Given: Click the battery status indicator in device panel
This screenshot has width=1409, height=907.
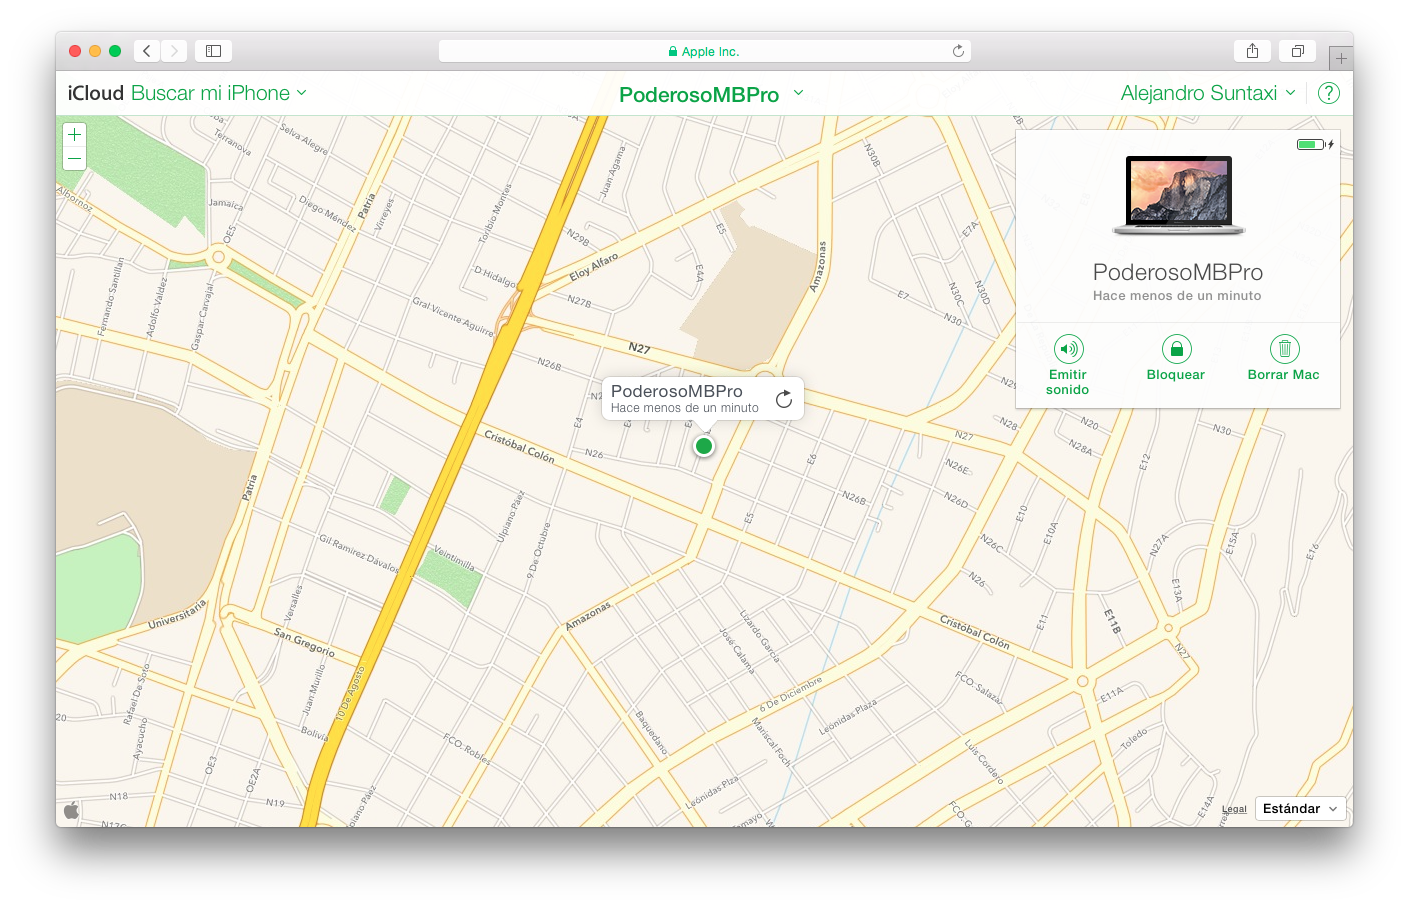Looking at the screenshot, I should pyautogui.click(x=1315, y=144).
